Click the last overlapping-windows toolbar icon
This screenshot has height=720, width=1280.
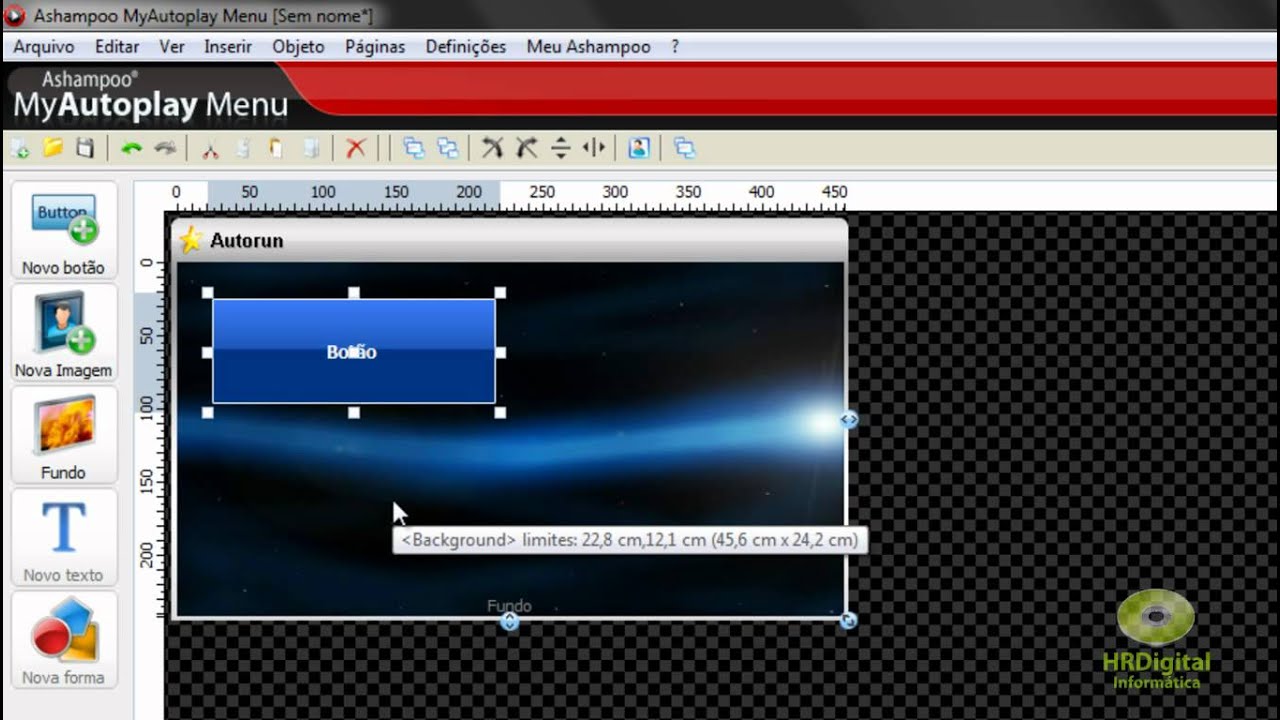tap(685, 149)
